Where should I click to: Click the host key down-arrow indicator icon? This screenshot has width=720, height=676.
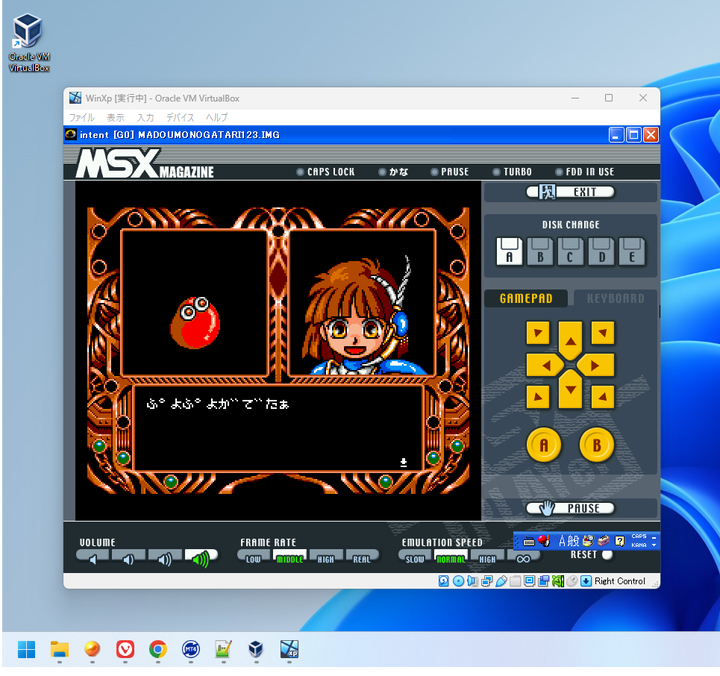tap(586, 581)
